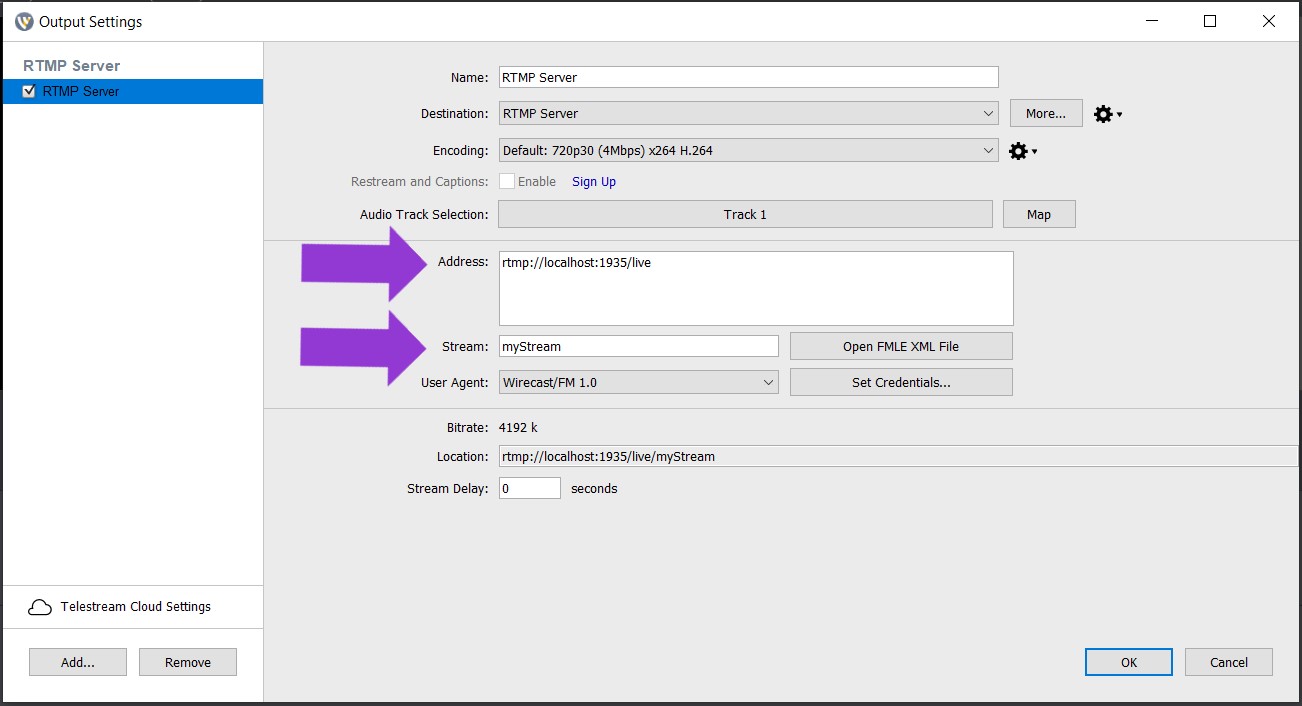Click the More... button
Image resolution: width=1302 pixels, height=706 pixels.
(x=1045, y=112)
